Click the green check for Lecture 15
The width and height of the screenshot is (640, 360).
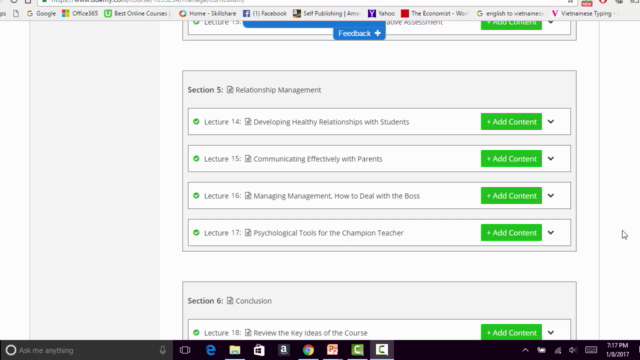coord(196,159)
